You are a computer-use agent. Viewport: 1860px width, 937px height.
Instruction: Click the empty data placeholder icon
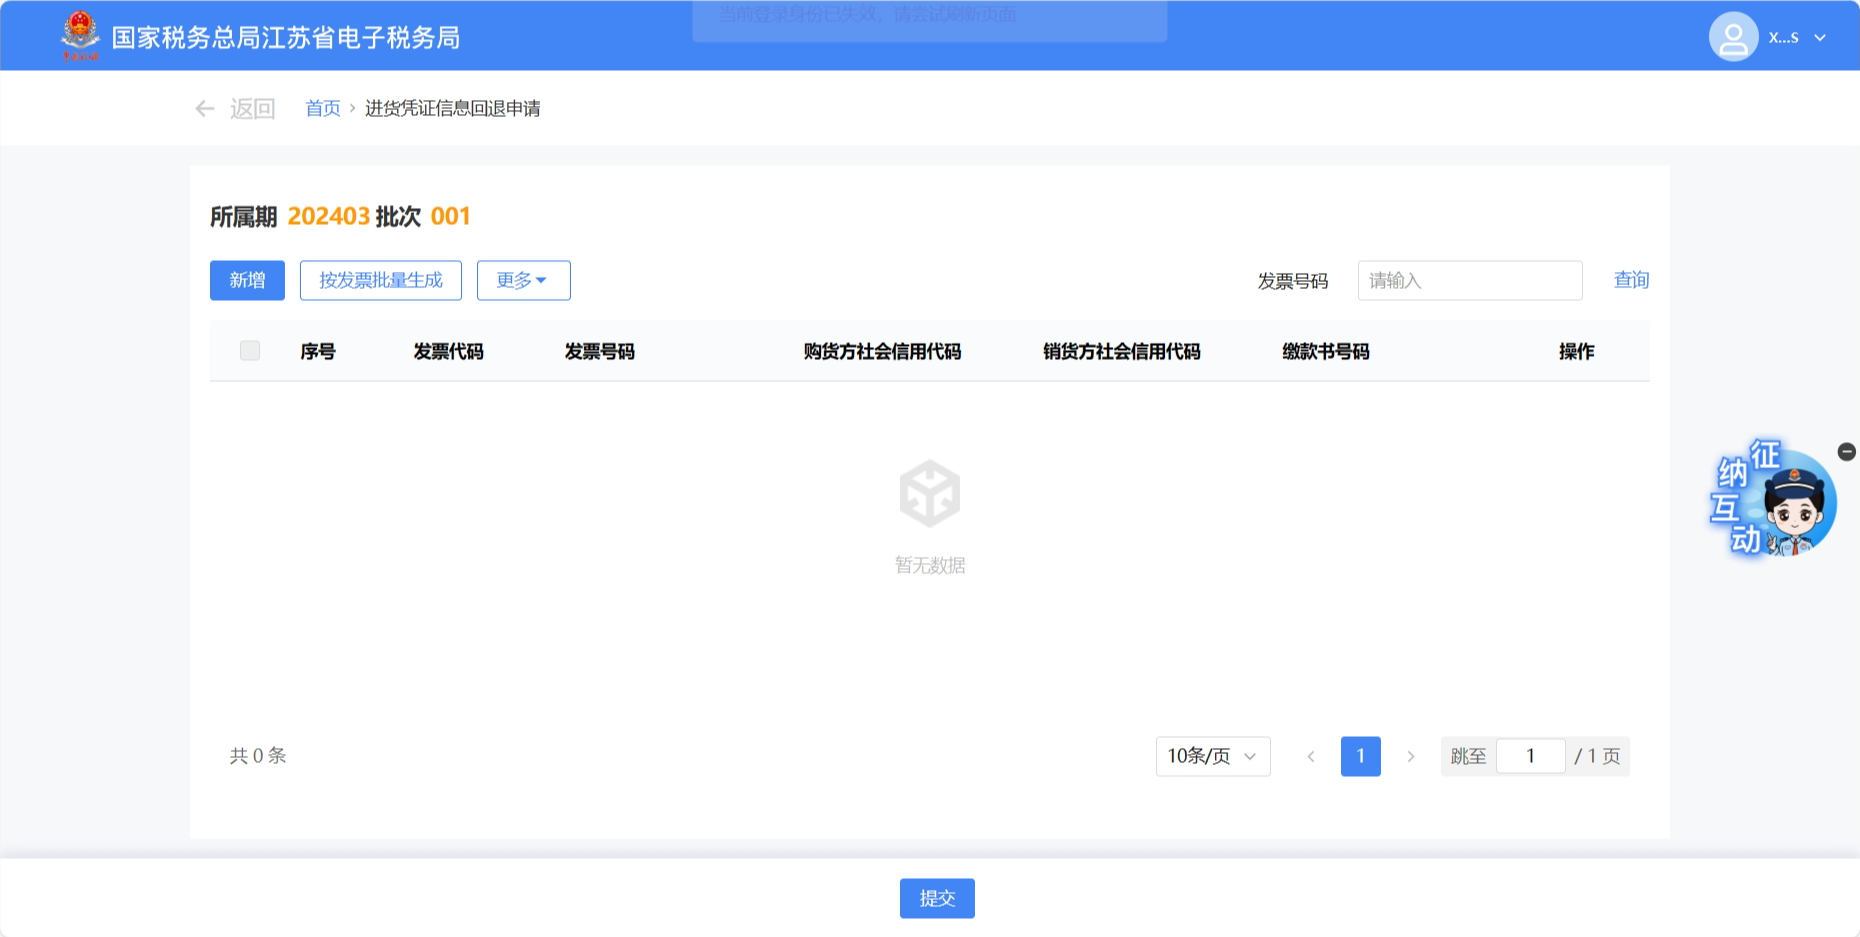point(929,493)
